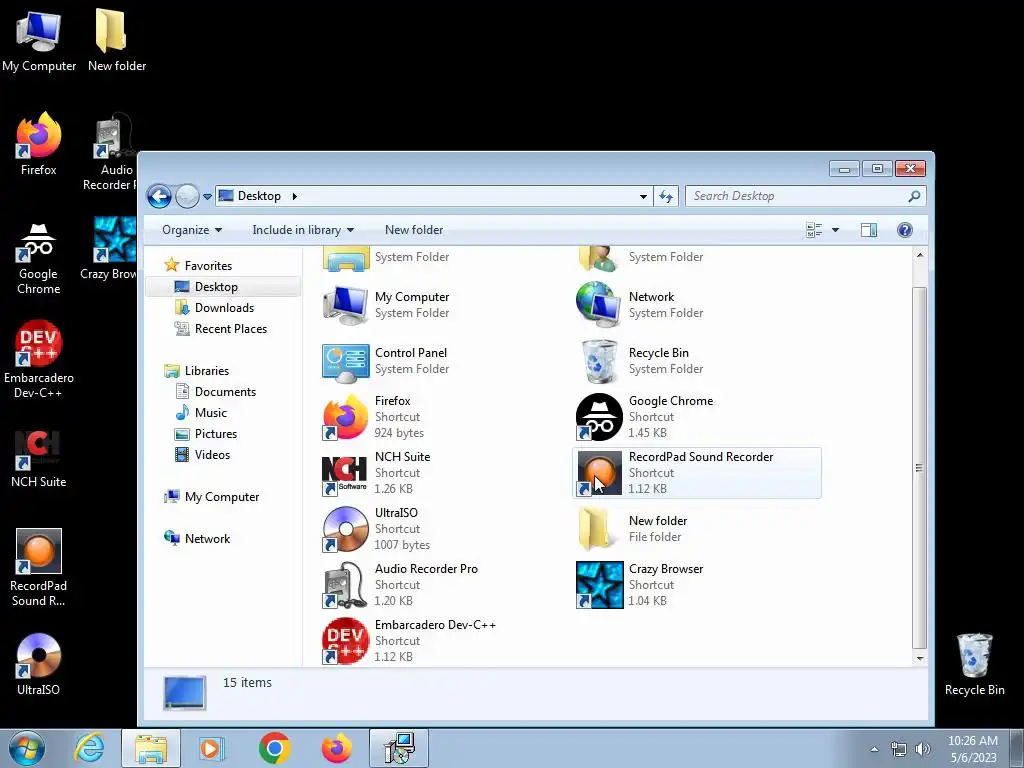1024x768 pixels.
Task: Open the Windows Start menu
Action: pyautogui.click(x=27, y=748)
